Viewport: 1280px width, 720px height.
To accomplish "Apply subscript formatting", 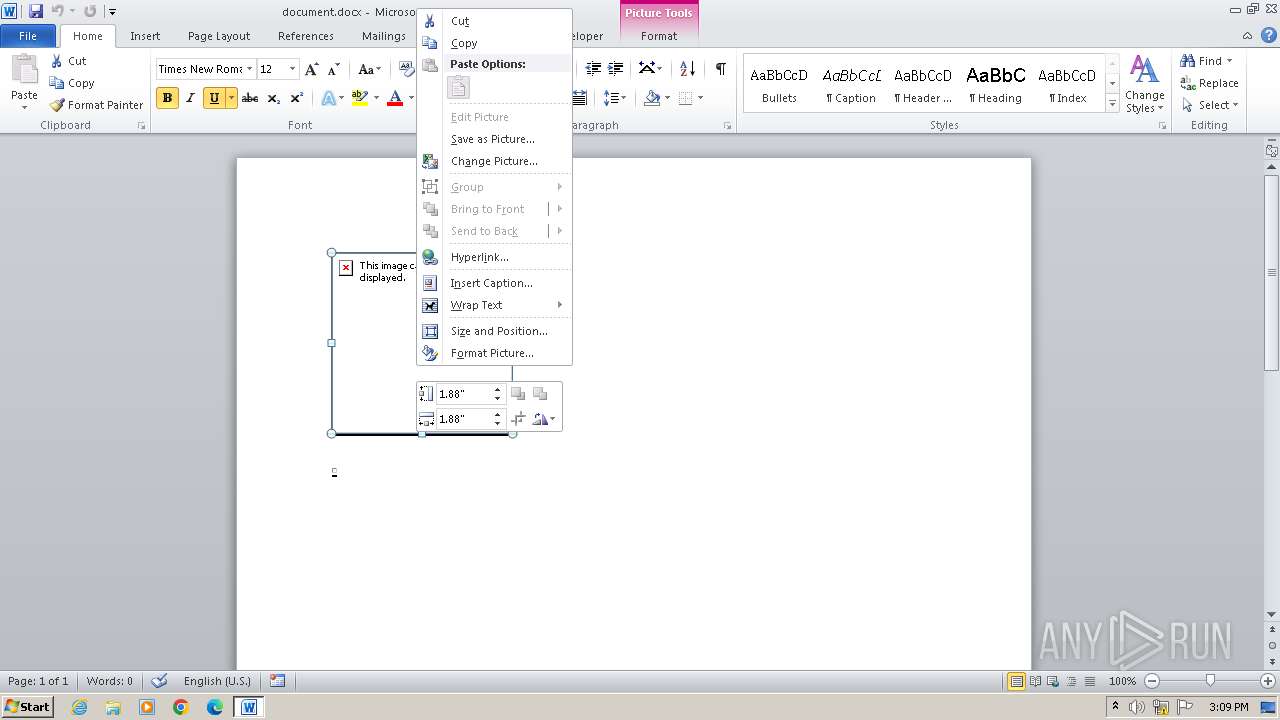I will coord(274,98).
